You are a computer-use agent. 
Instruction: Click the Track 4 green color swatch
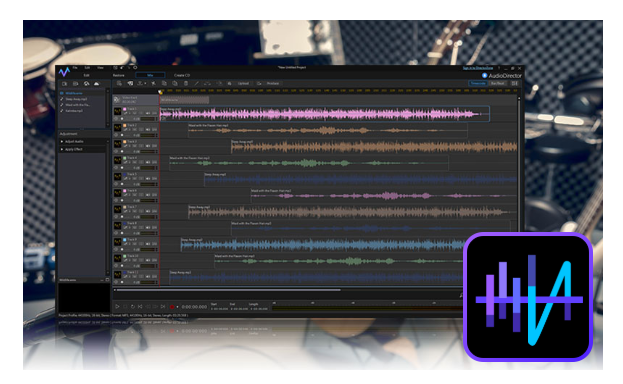125,158
